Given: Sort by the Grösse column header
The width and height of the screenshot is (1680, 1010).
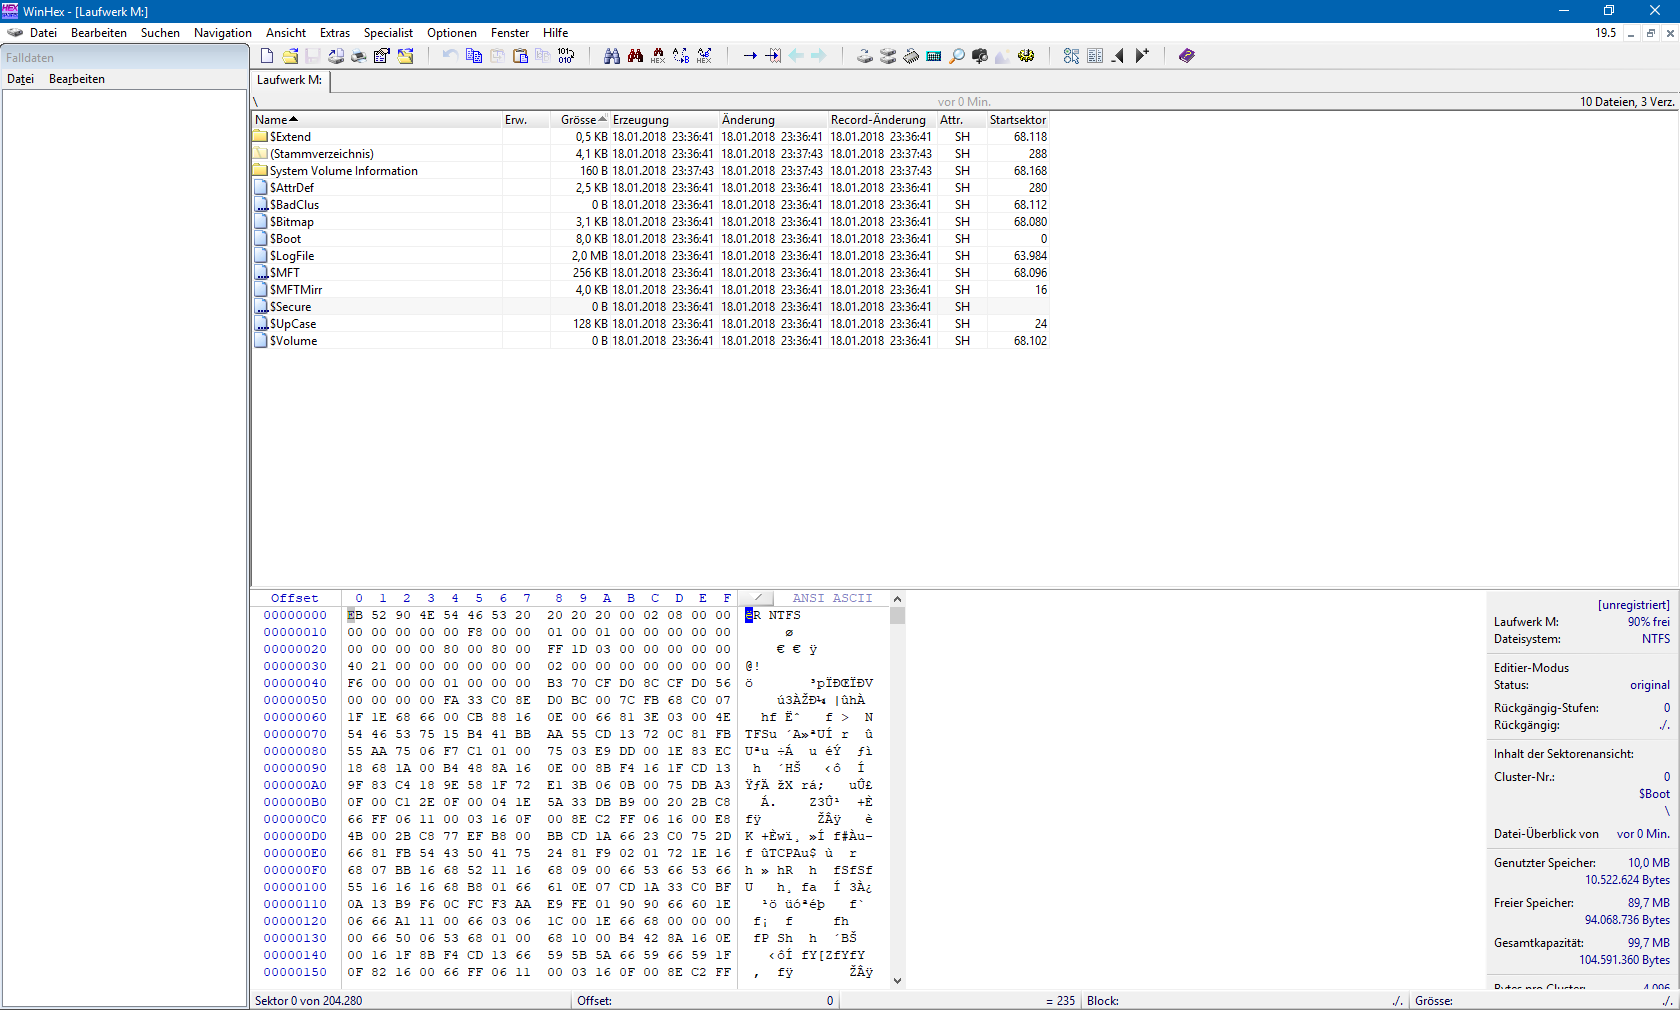Looking at the screenshot, I should 579,120.
